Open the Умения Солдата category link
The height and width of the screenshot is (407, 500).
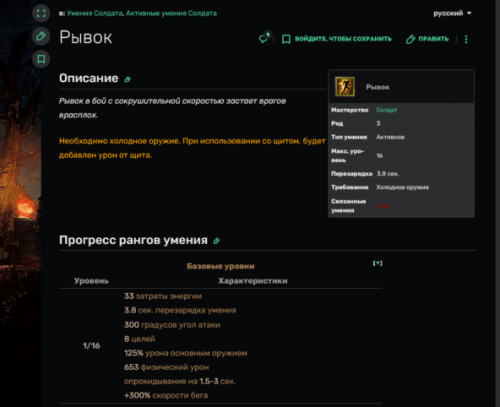[x=95, y=13]
